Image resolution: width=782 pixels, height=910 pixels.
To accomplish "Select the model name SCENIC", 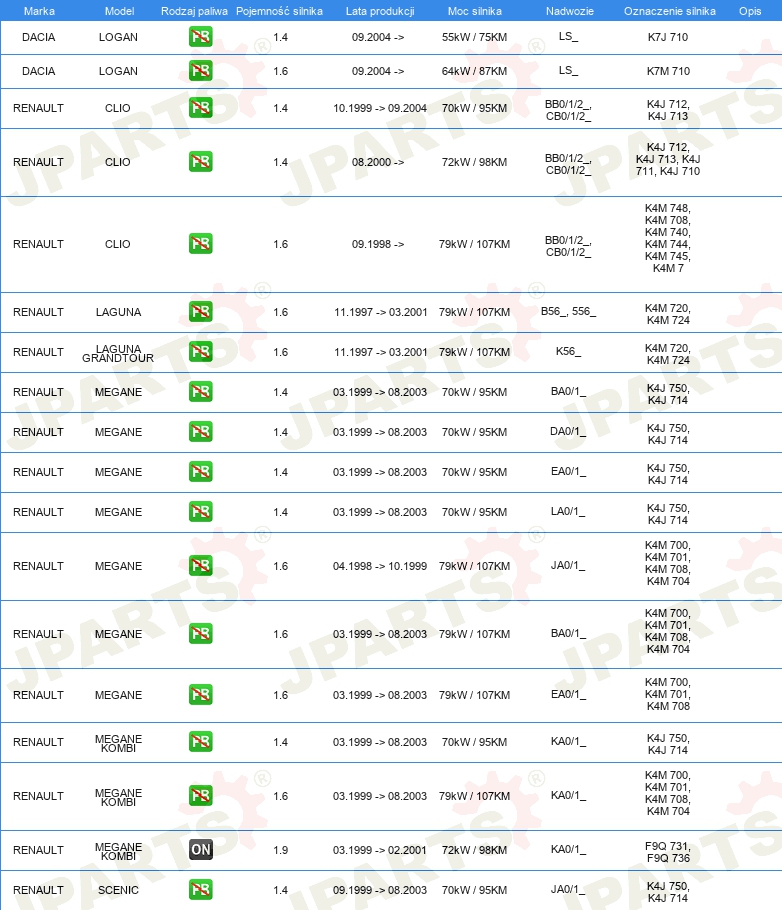I will (x=118, y=890).
